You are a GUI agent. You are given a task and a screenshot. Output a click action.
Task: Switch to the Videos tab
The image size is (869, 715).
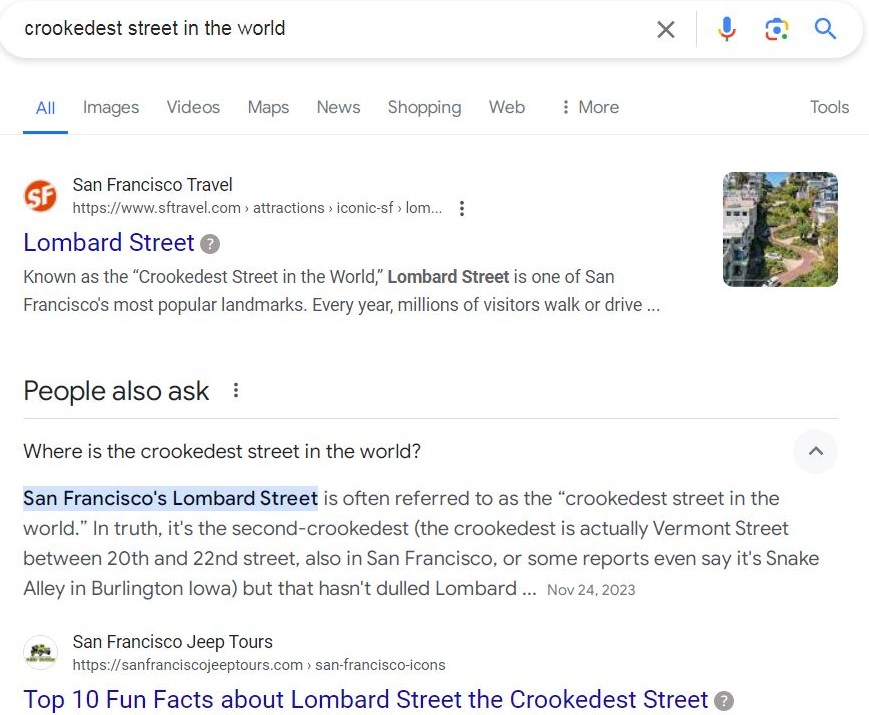tap(193, 107)
